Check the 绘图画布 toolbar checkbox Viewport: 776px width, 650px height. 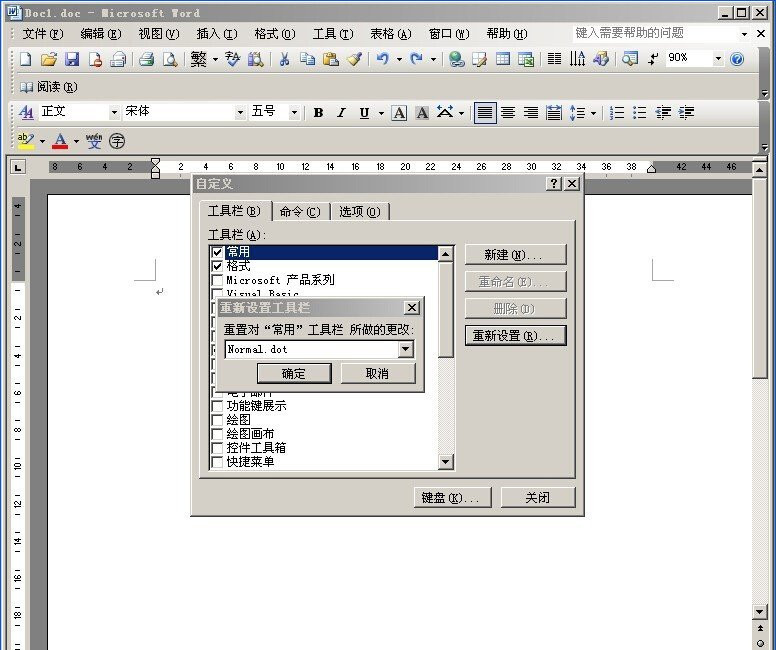[217, 434]
